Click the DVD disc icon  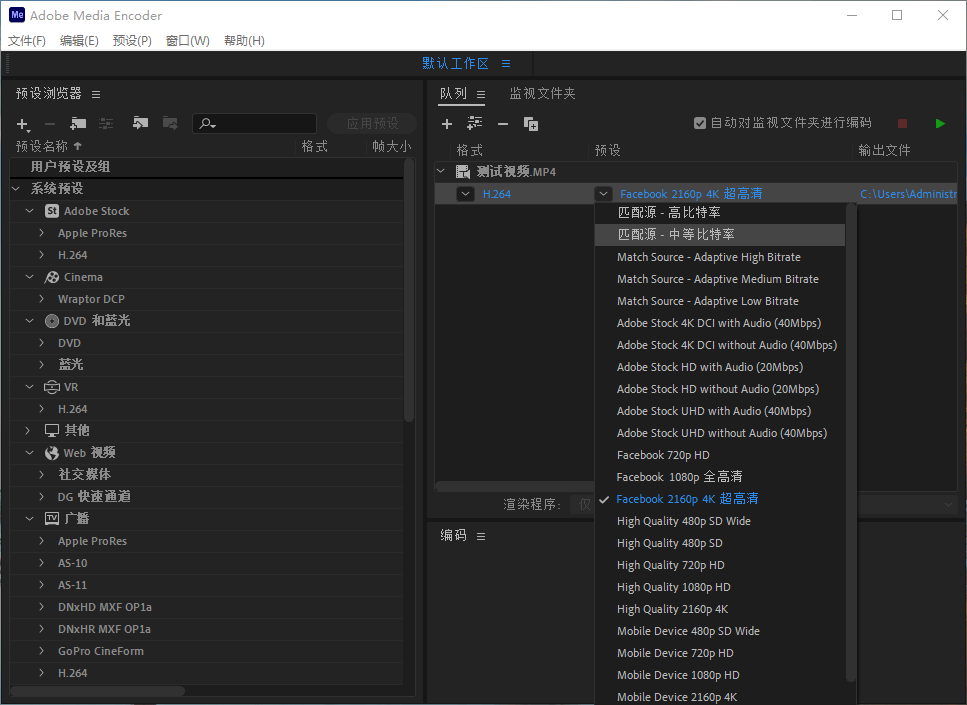(52, 321)
